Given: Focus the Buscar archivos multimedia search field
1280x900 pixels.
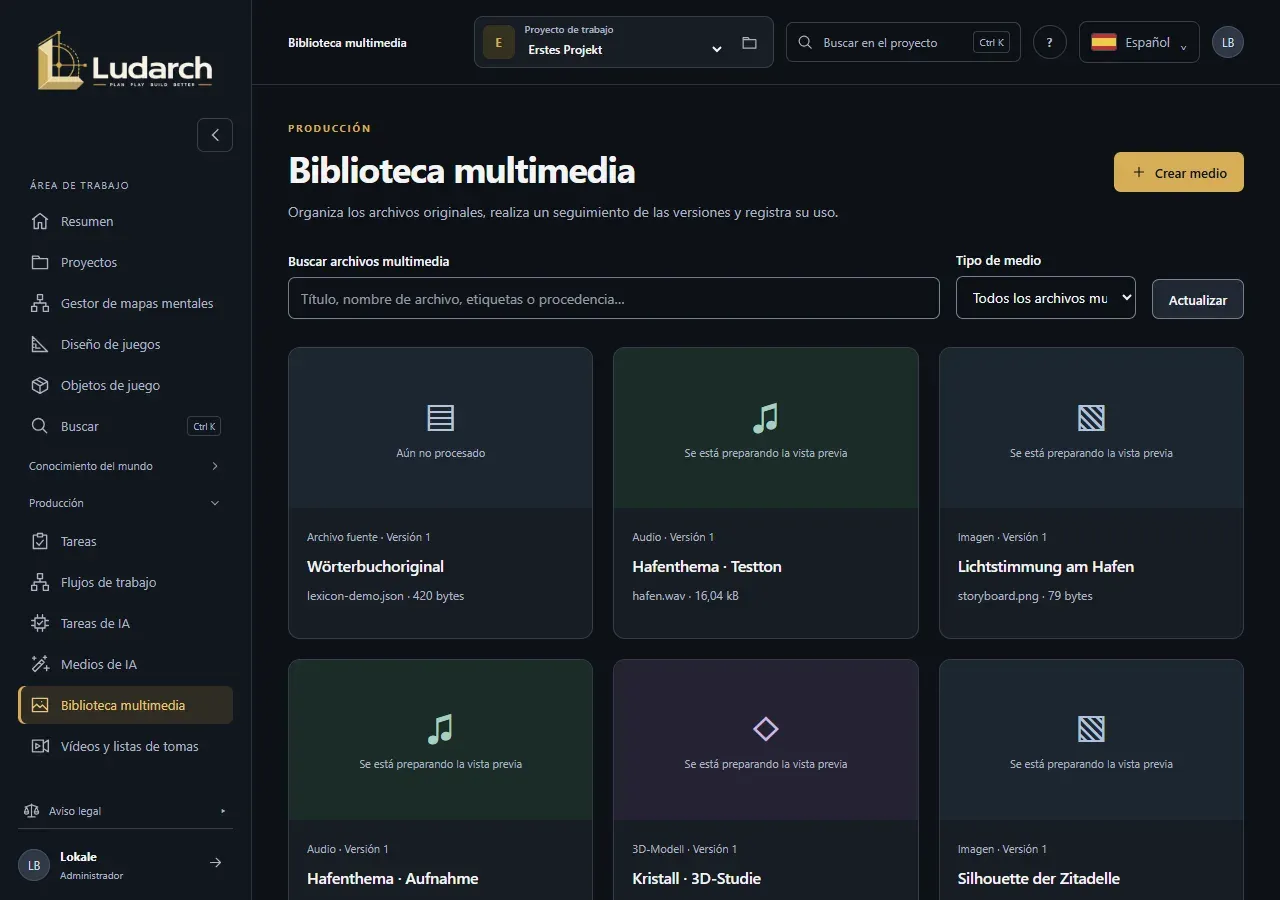Looking at the screenshot, I should [614, 298].
